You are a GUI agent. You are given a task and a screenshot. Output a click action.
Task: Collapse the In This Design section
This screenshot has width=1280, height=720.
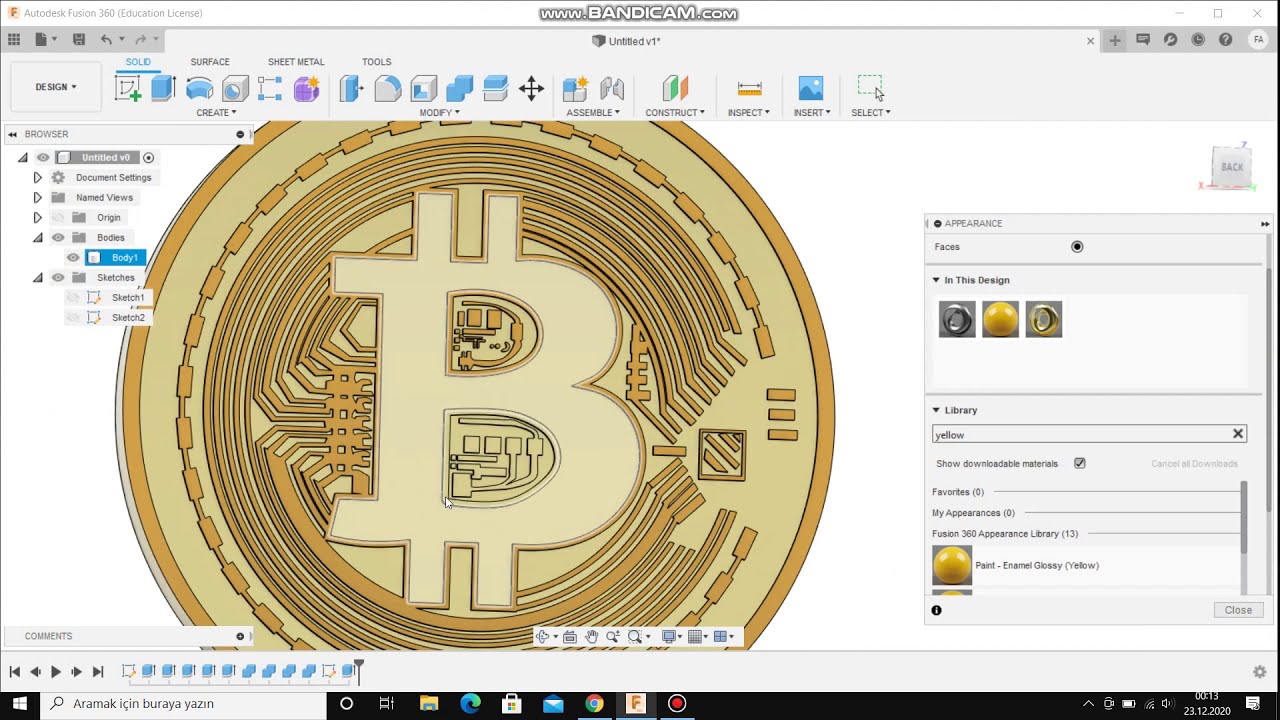936,280
